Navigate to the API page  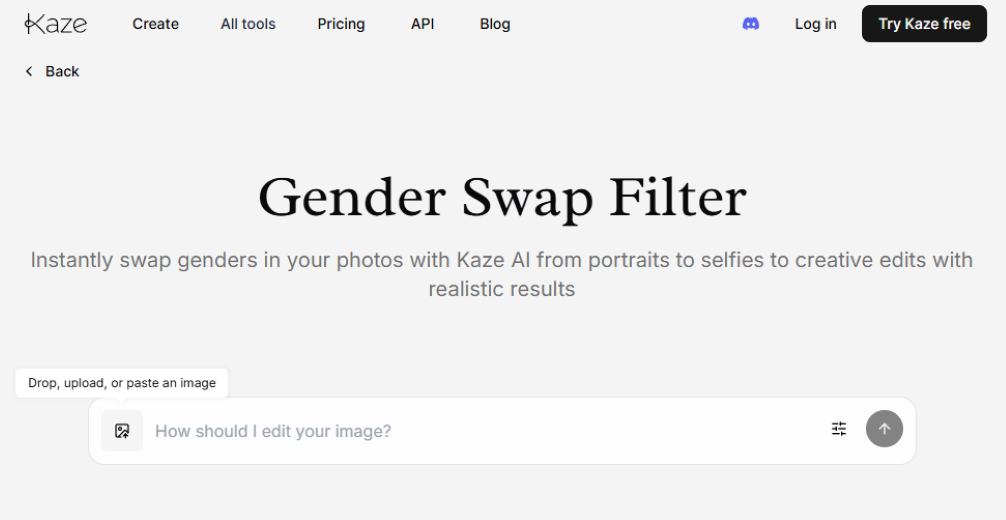[422, 24]
